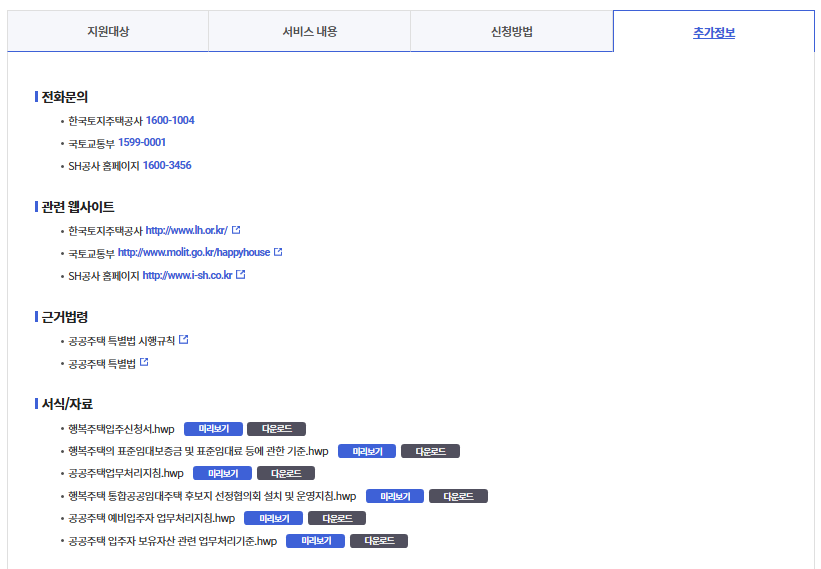Switch to the 지원대상 tab

coord(108,31)
